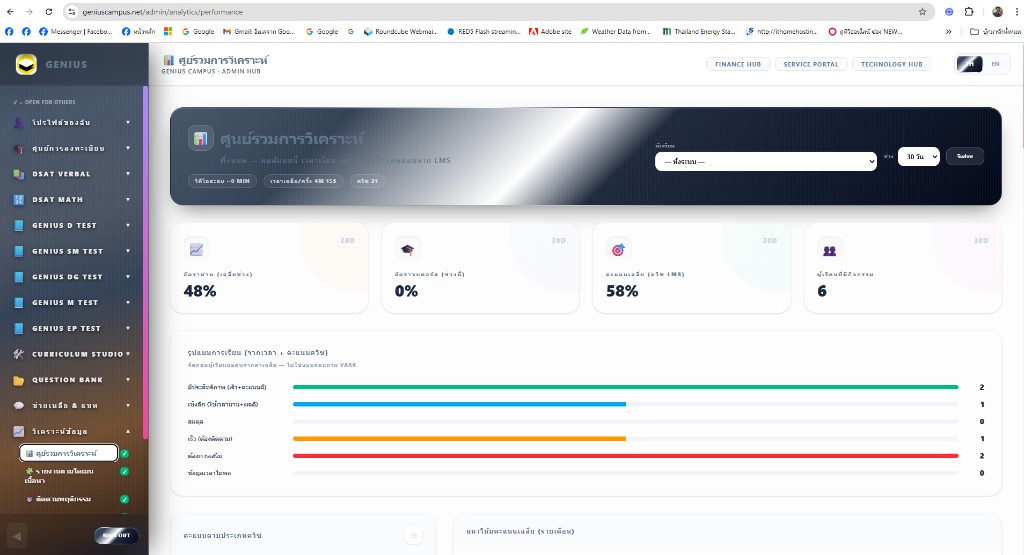
Task: Click the data analysis chart icon in sidebar
Action: [x=18, y=432]
